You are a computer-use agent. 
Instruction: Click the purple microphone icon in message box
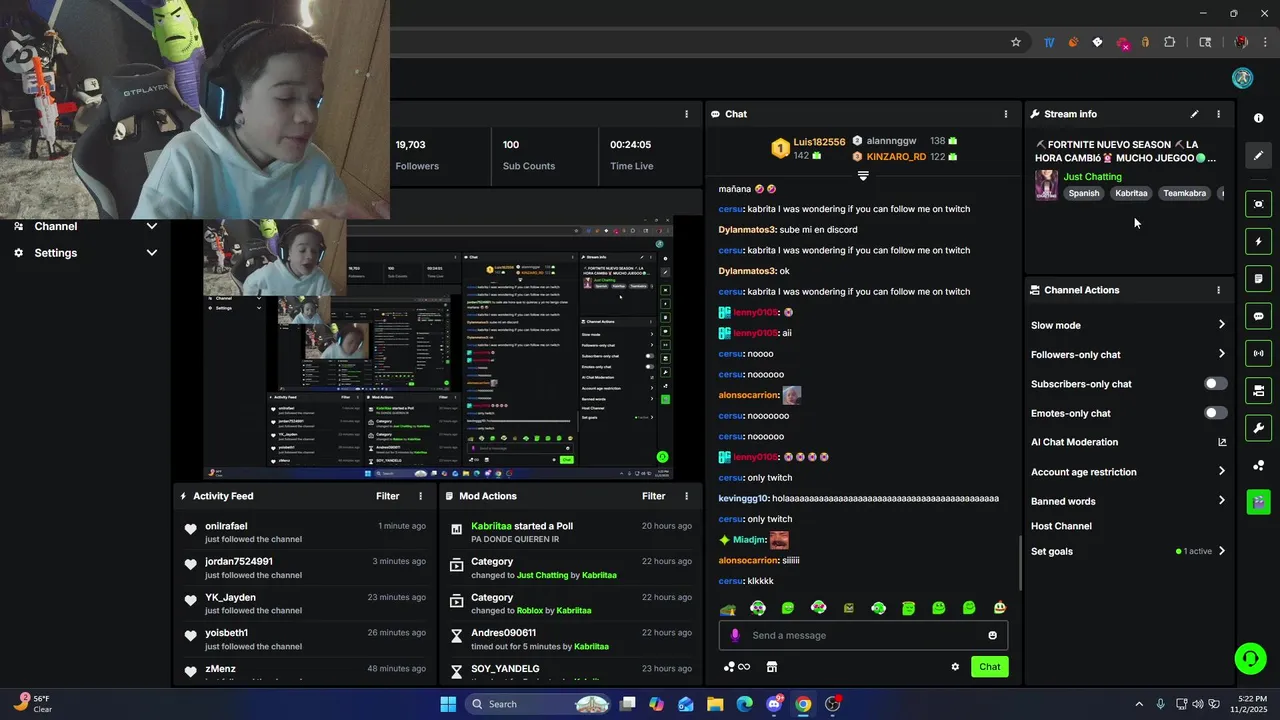[735, 635]
